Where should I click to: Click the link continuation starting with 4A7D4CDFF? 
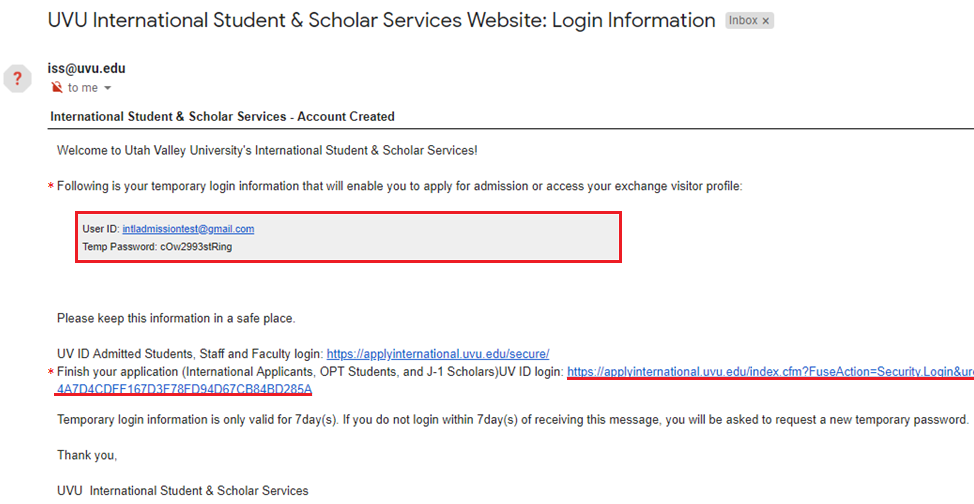[184, 389]
